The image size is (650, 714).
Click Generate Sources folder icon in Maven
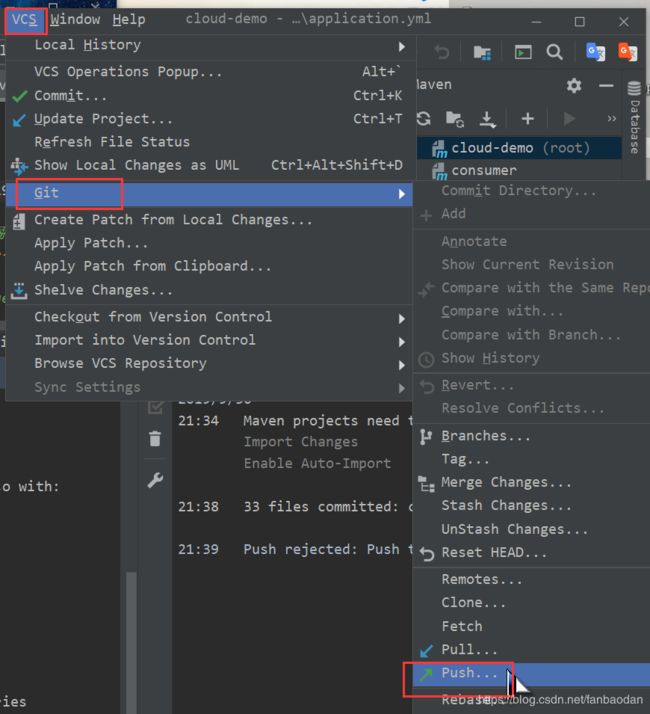point(455,119)
